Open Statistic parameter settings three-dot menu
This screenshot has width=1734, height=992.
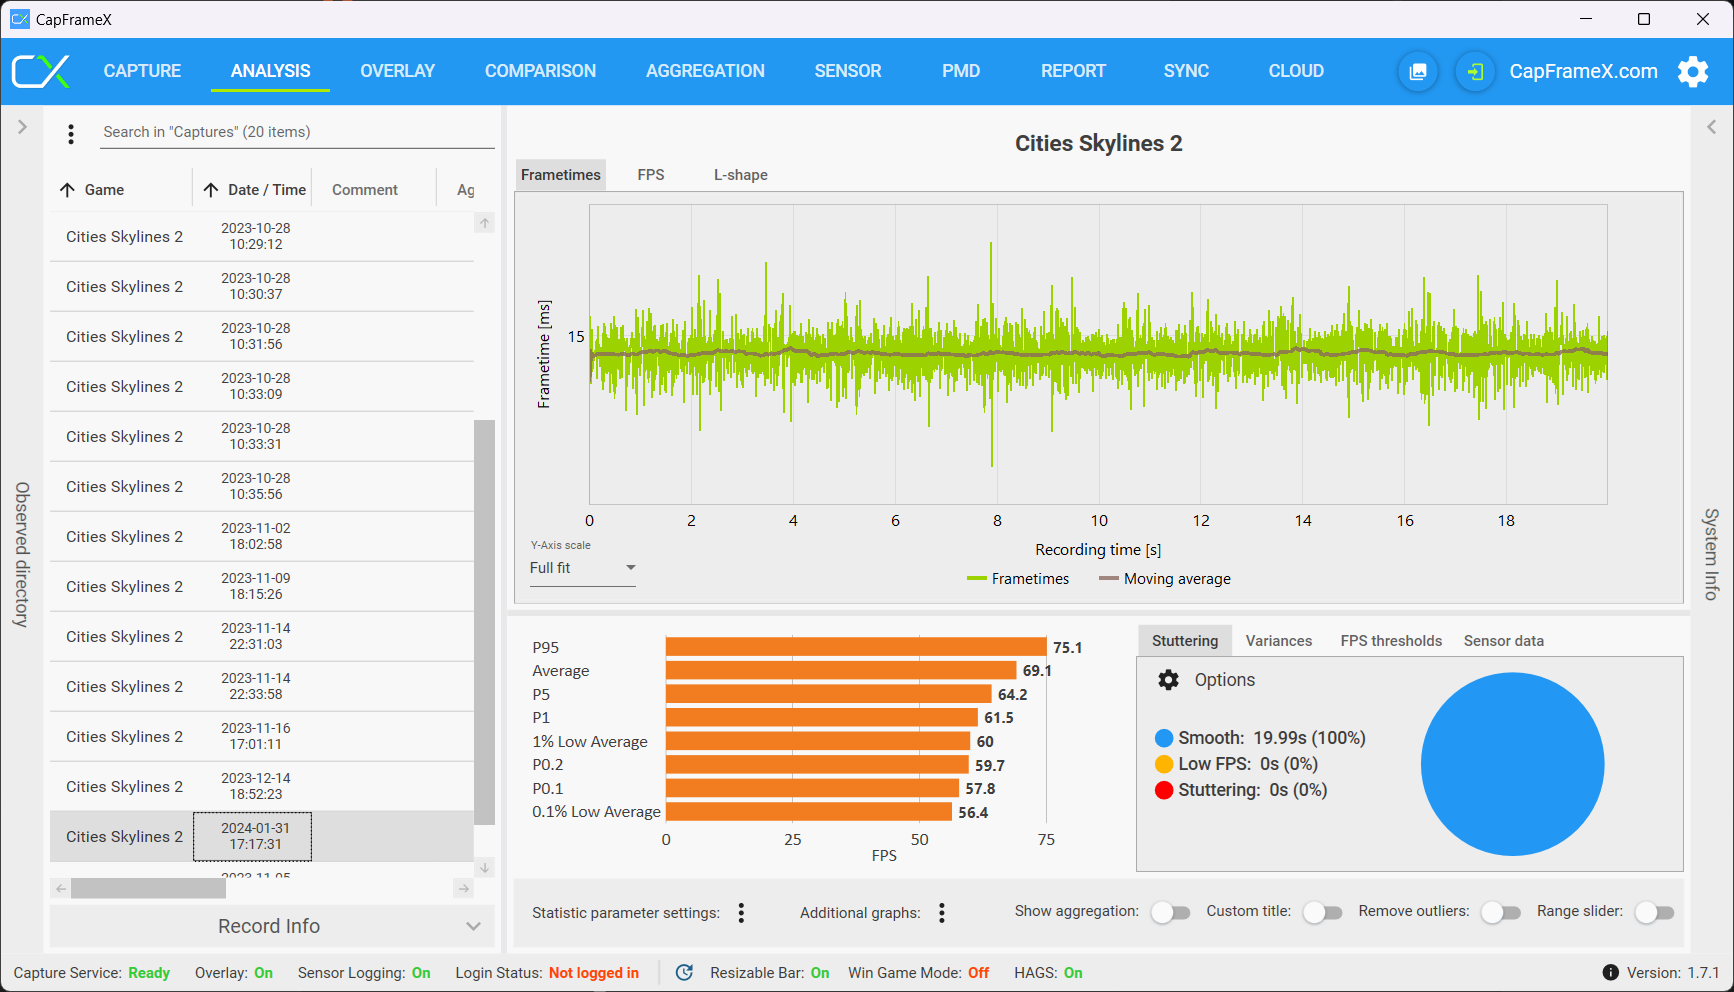click(741, 913)
